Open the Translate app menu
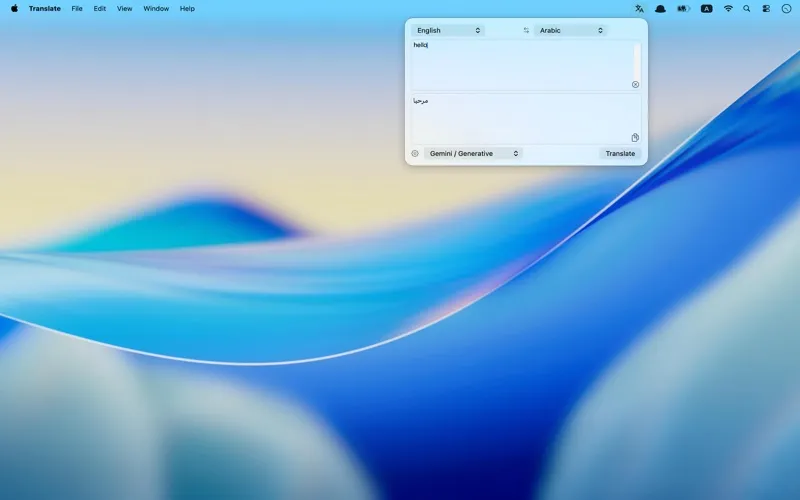This screenshot has height=500, width=800. pos(45,9)
